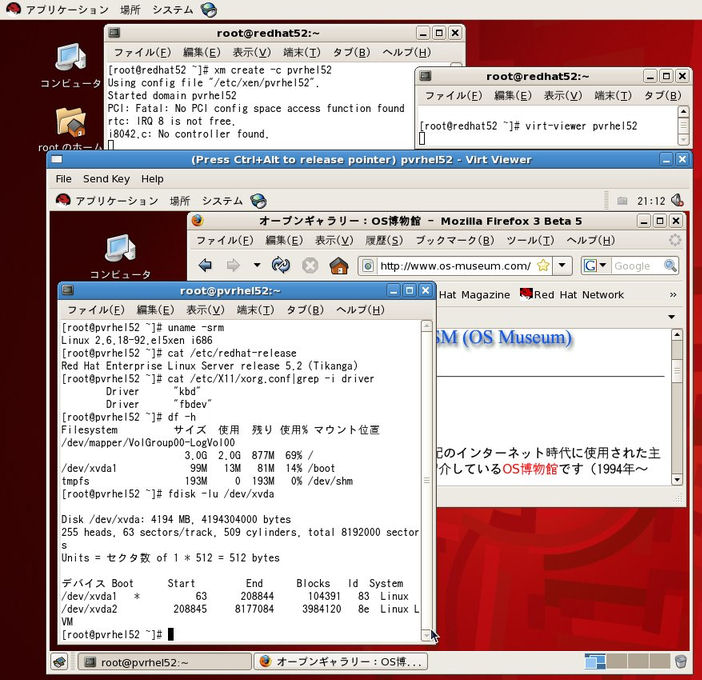Switch to オープンギャラリー Firefox taskbar button
Viewport: 702px width, 680px height.
pos(341,662)
